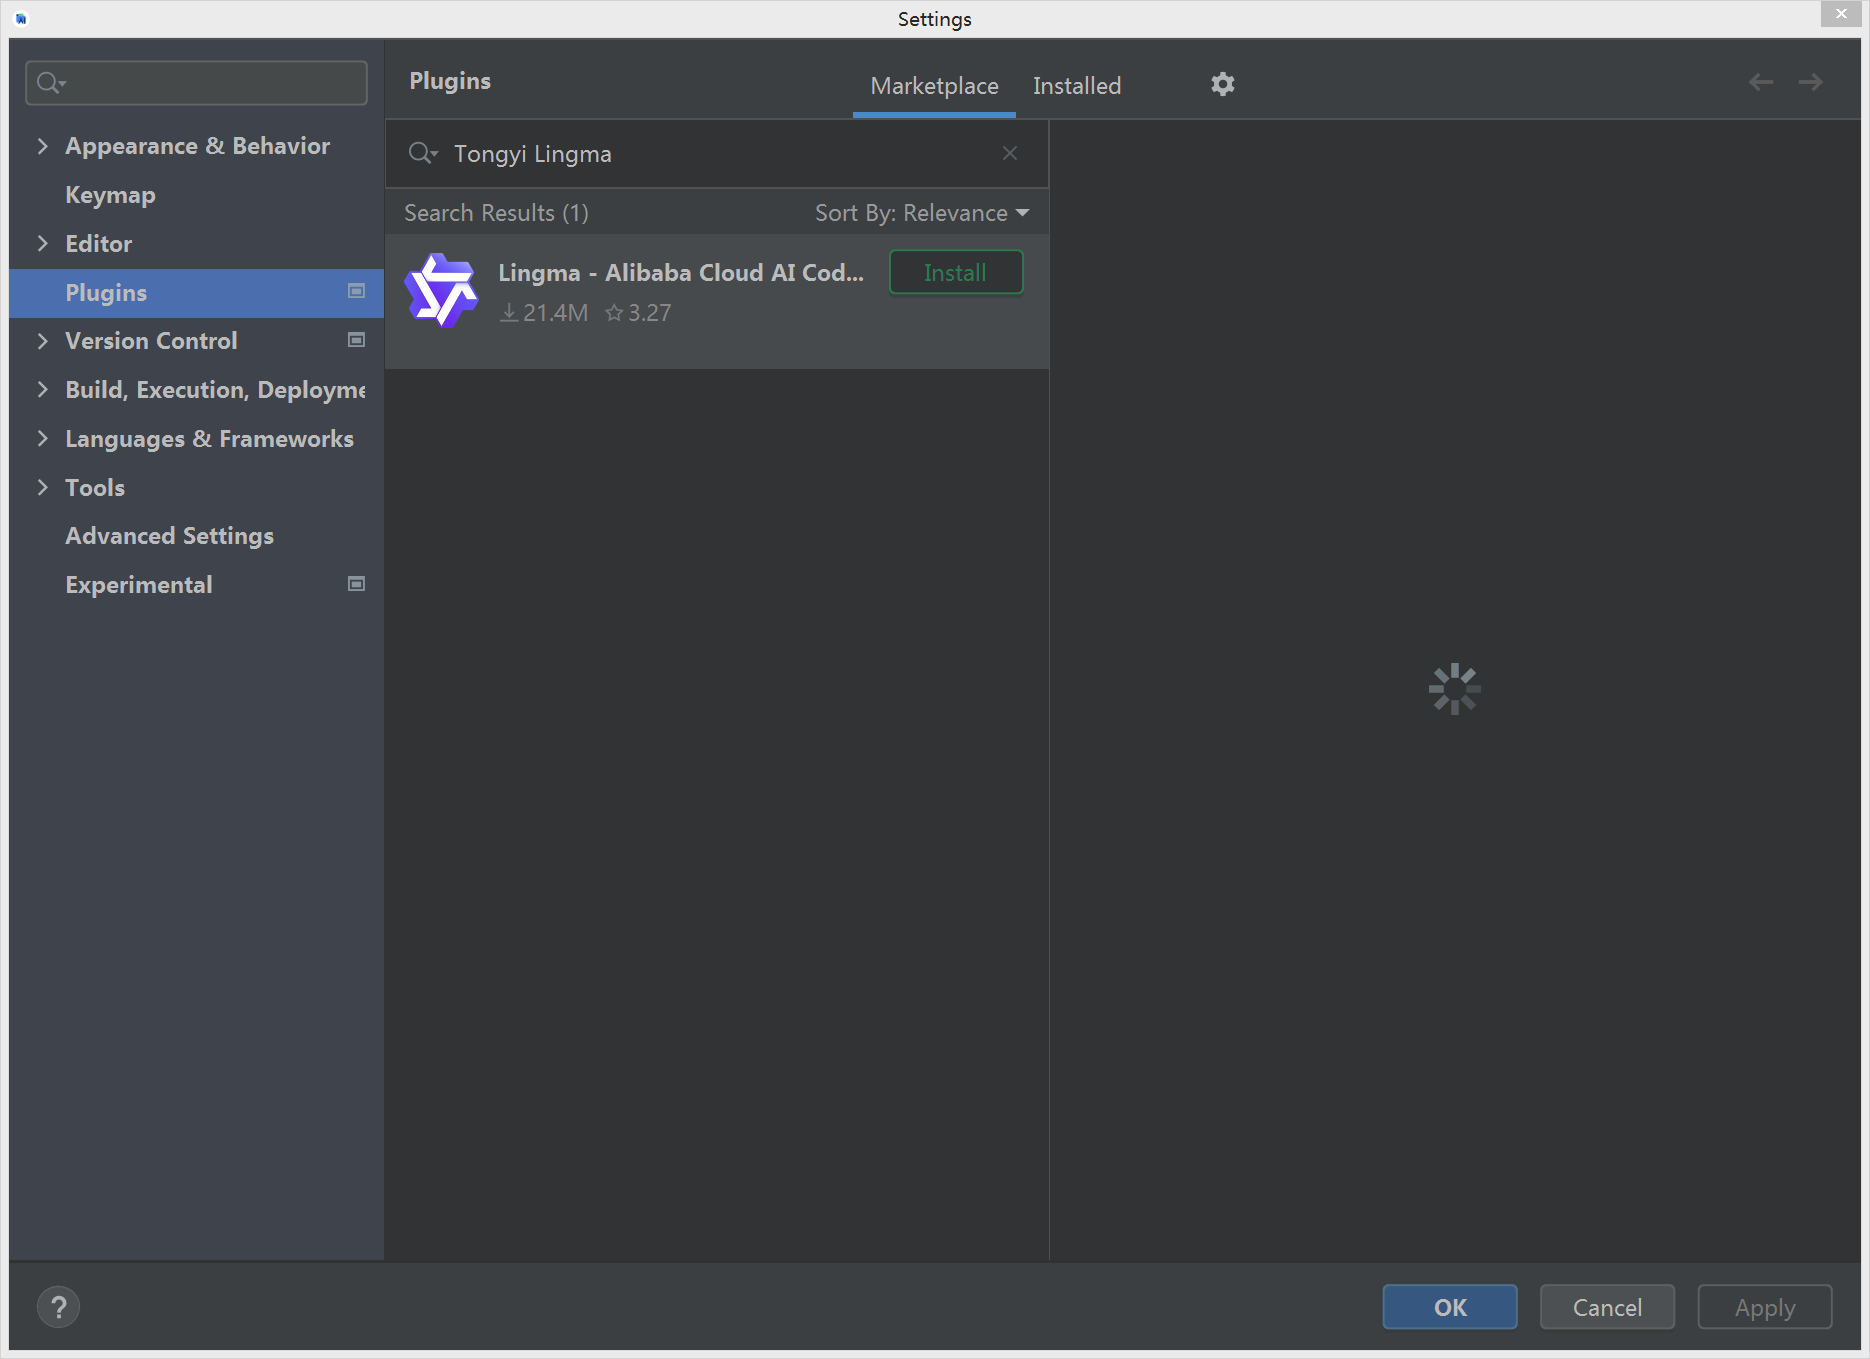The height and width of the screenshot is (1359, 1870).
Task: Install the Lingma plugin
Action: pos(956,272)
